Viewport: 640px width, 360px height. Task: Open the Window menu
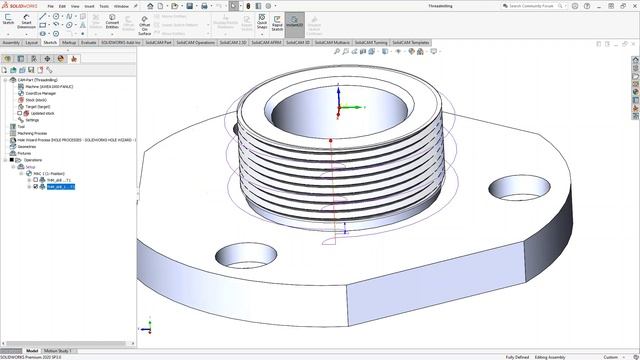(x=121, y=6)
